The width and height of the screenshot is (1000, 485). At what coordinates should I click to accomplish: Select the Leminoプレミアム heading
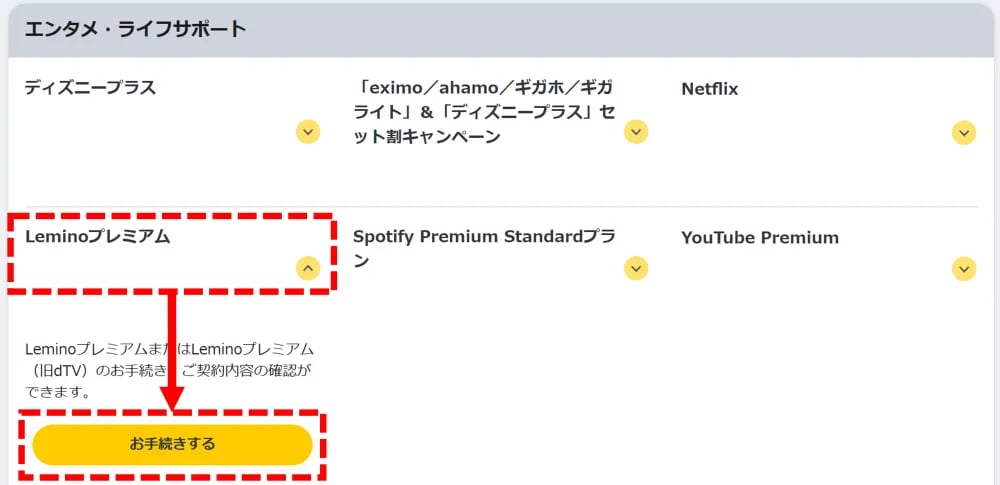[x=97, y=237]
